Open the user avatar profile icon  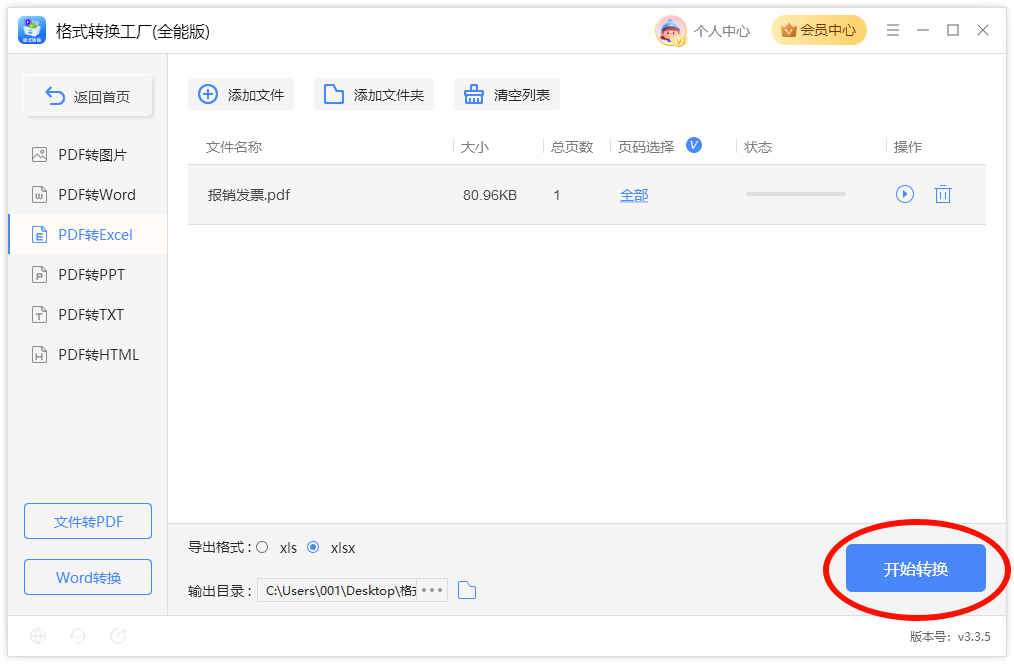671,30
